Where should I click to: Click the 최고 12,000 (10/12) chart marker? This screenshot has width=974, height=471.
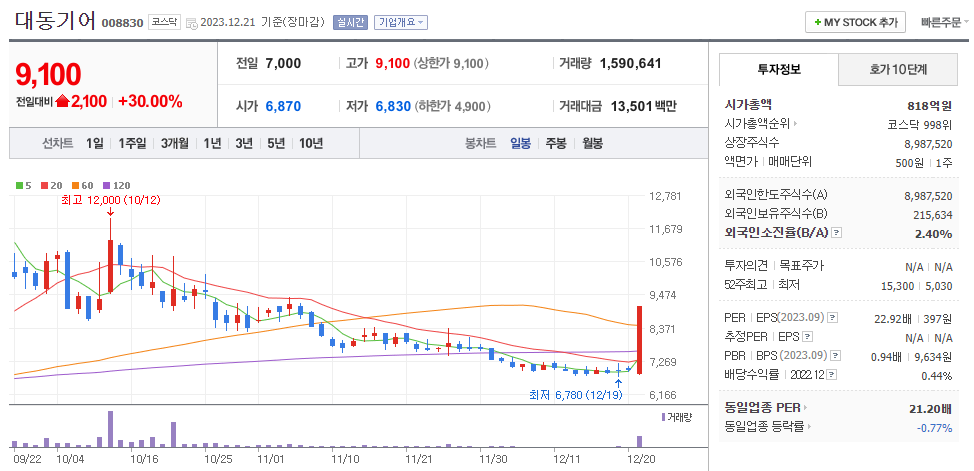click(x=112, y=200)
